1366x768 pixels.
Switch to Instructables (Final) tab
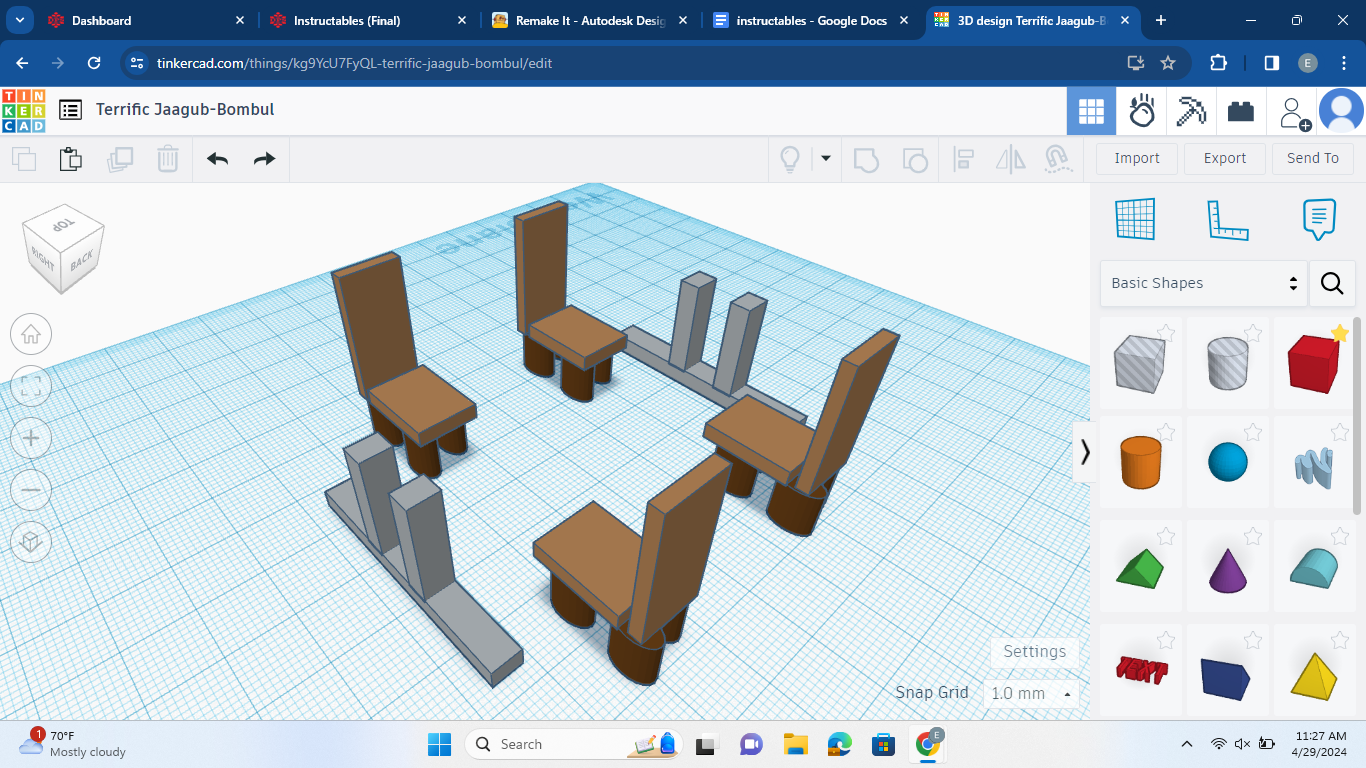[370, 20]
